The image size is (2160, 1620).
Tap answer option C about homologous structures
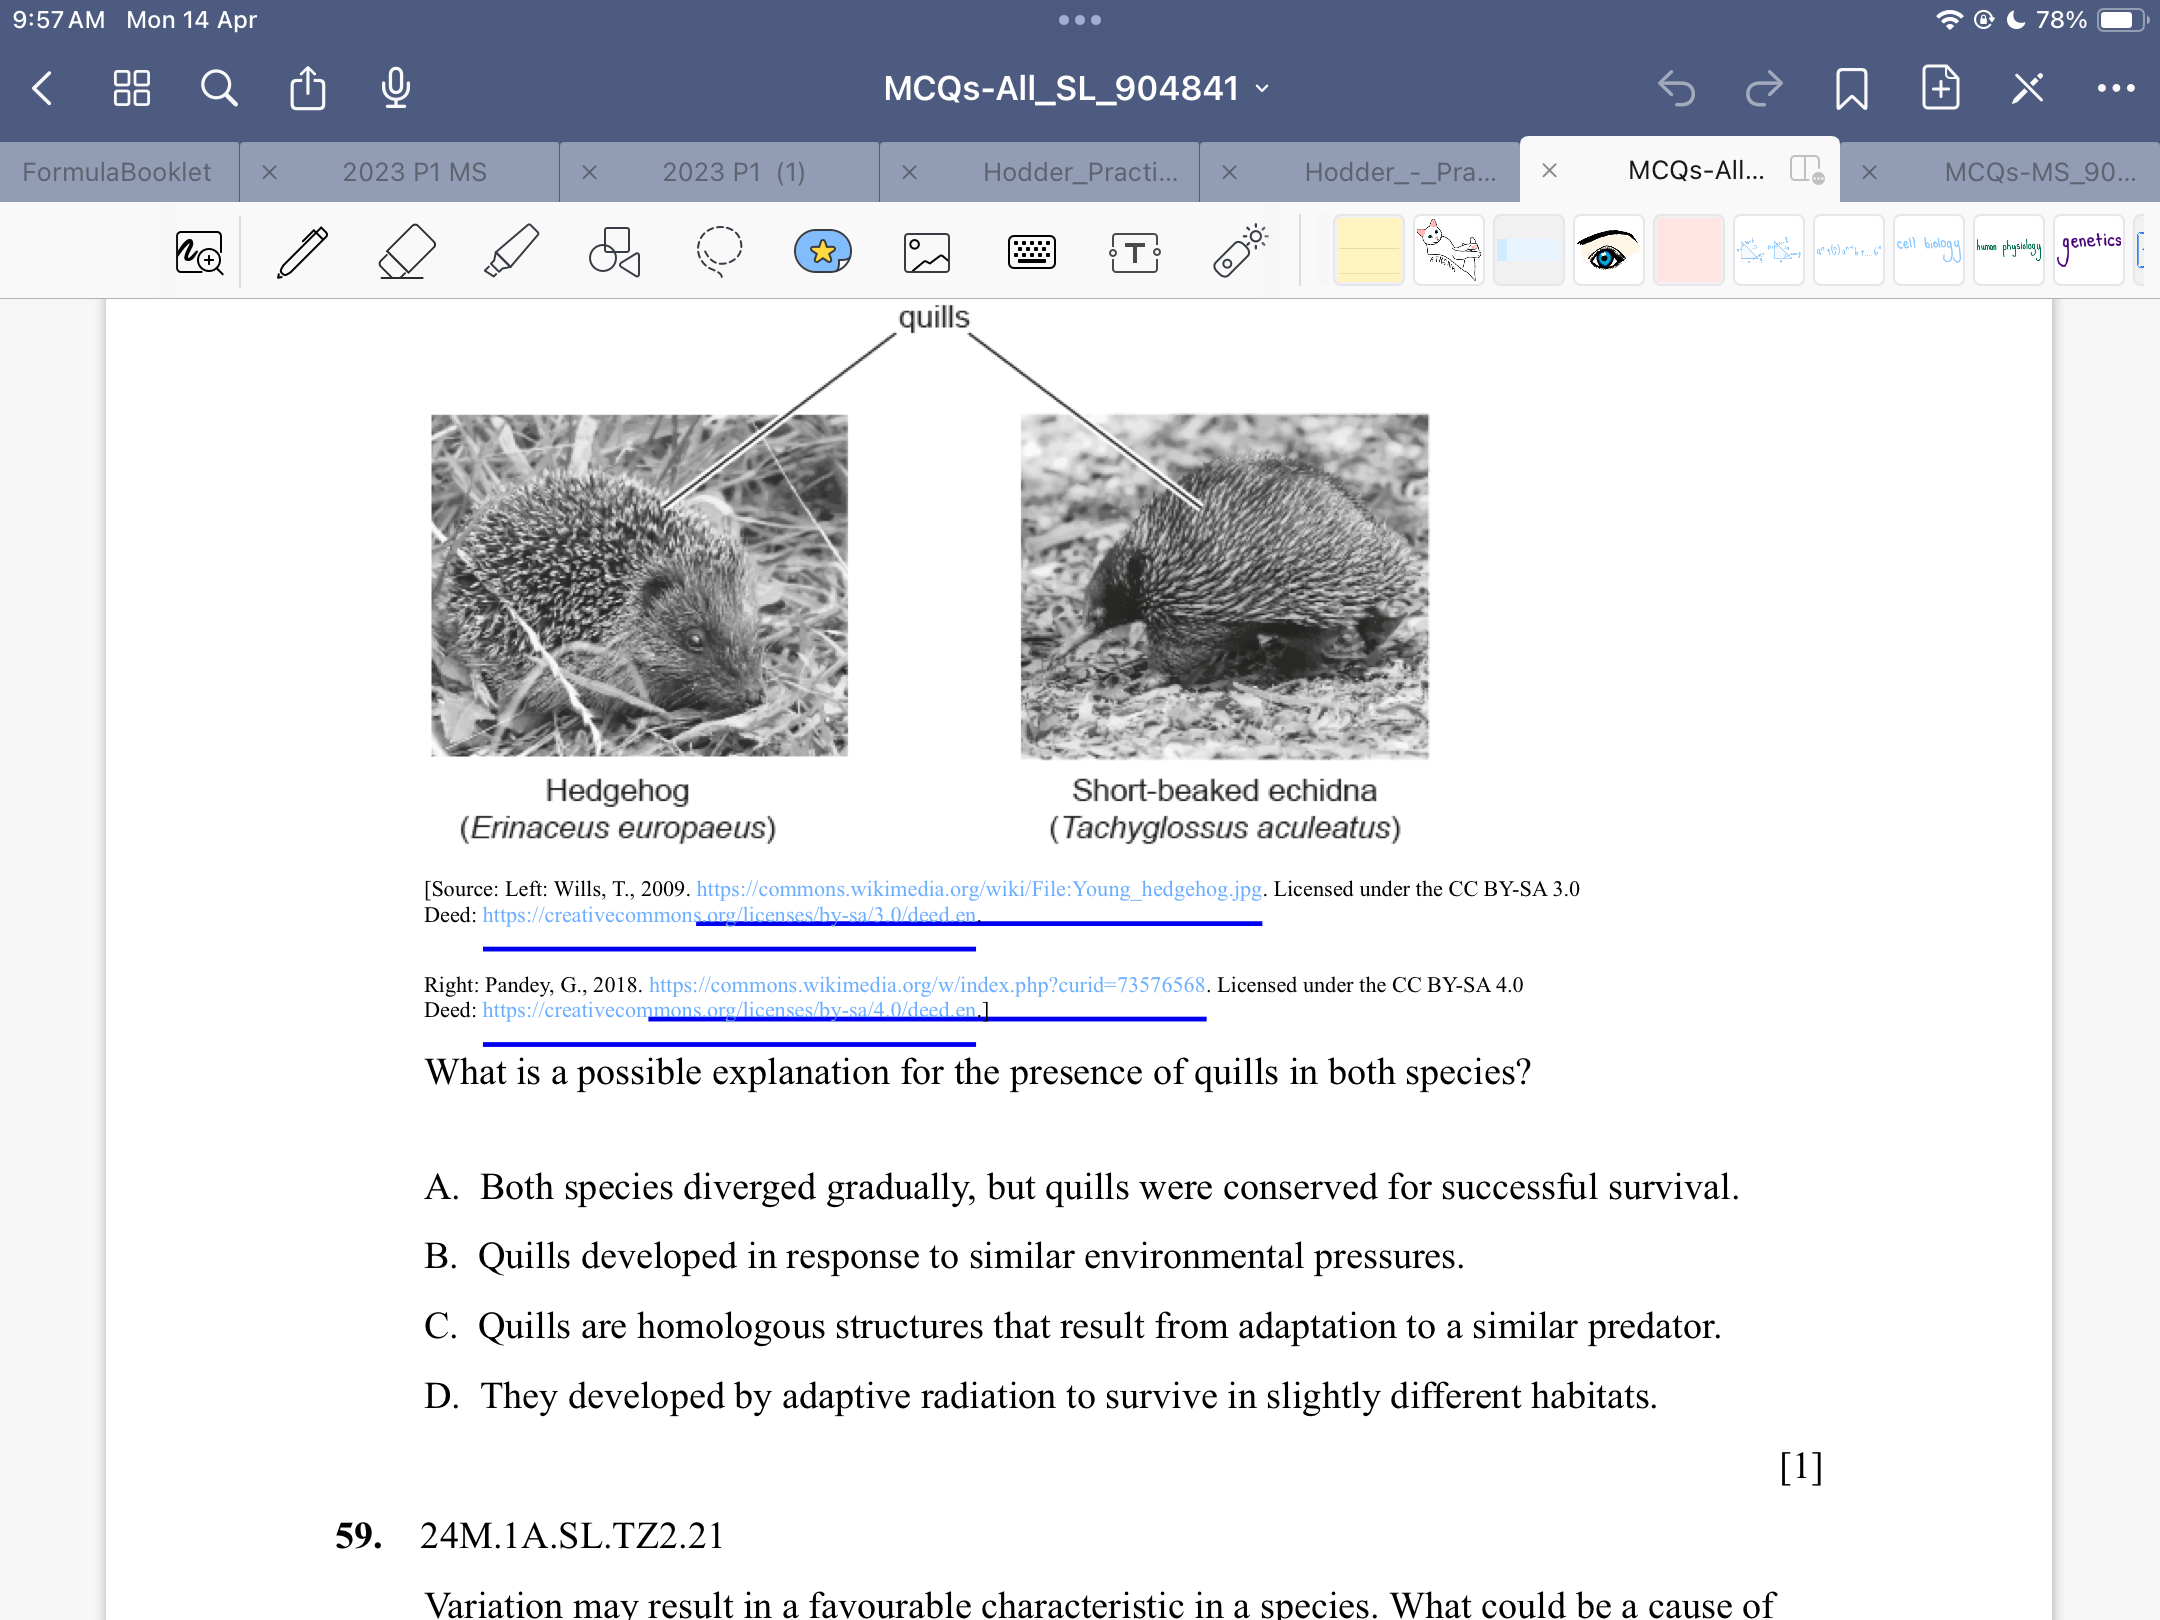pos(1072,1326)
